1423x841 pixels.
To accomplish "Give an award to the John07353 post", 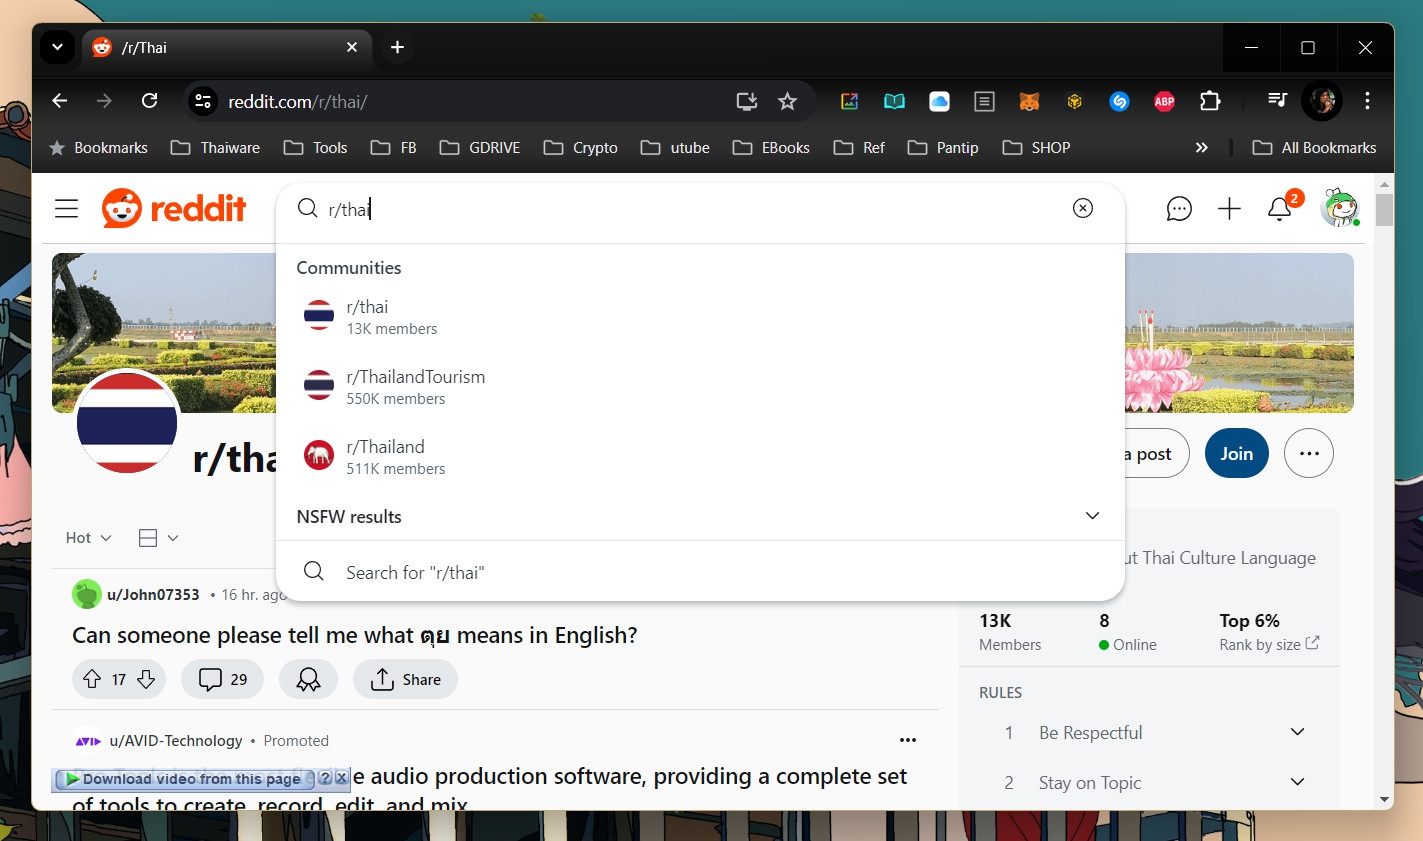I will (308, 679).
